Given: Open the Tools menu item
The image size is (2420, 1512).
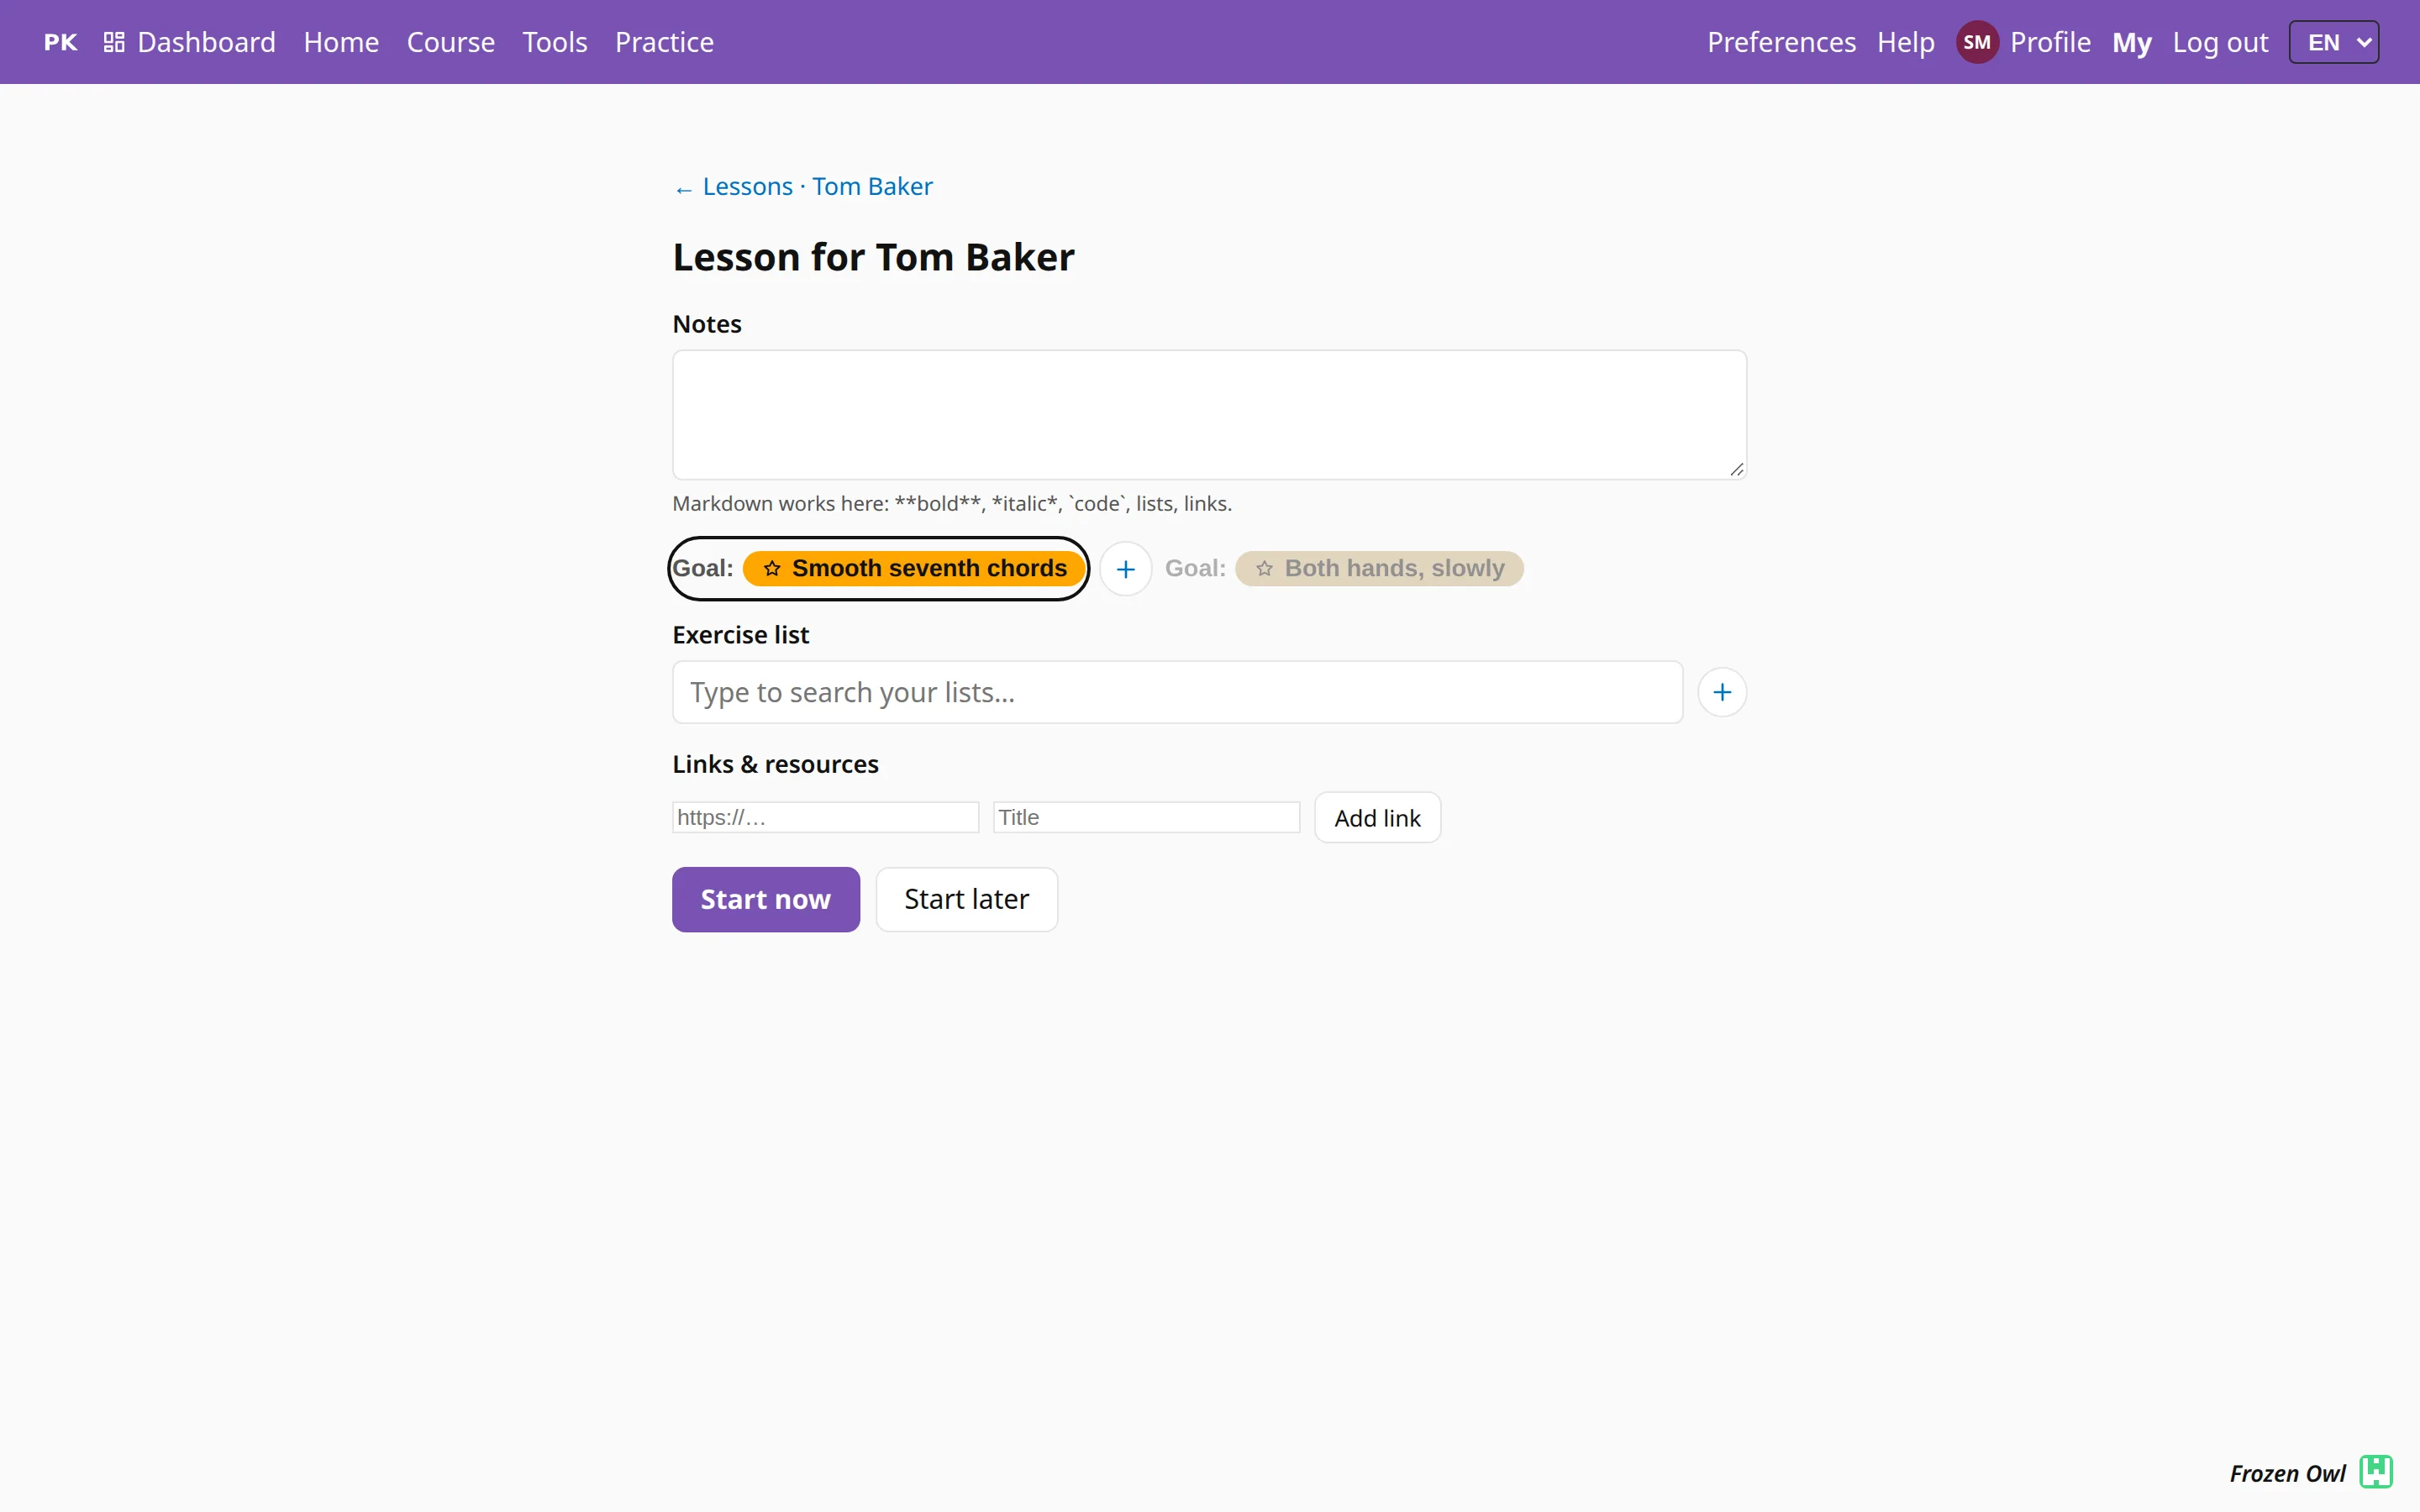Looking at the screenshot, I should (554, 42).
